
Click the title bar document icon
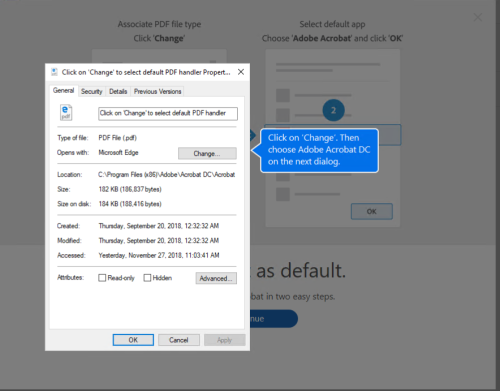pyautogui.click(x=54, y=72)
